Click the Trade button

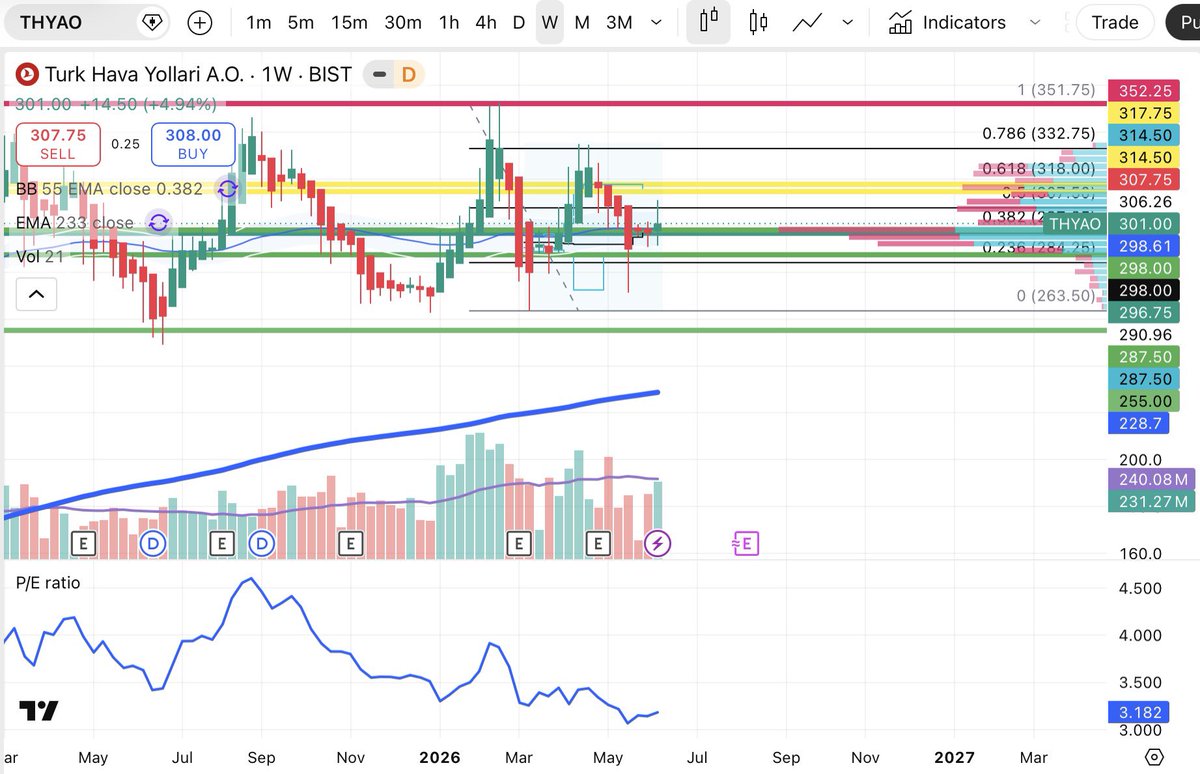[1115, 22]
